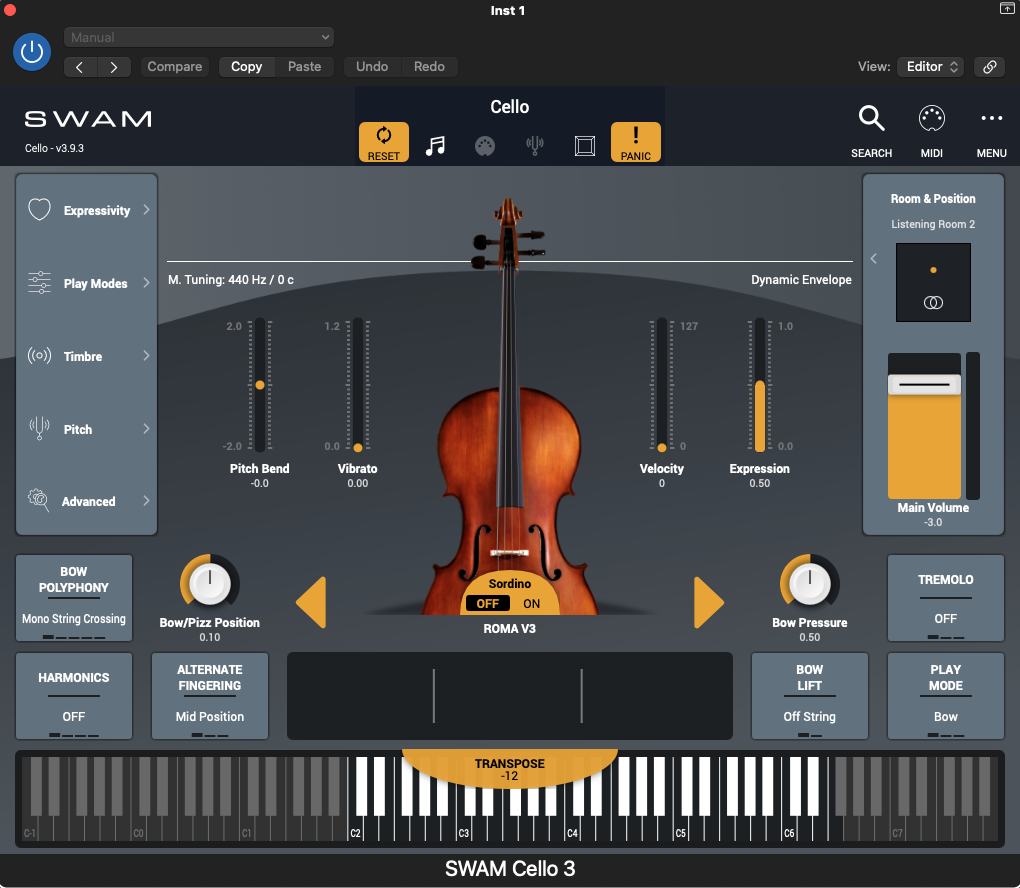
Task: Open Timbre menu label
Action: [x=83, y=356]
